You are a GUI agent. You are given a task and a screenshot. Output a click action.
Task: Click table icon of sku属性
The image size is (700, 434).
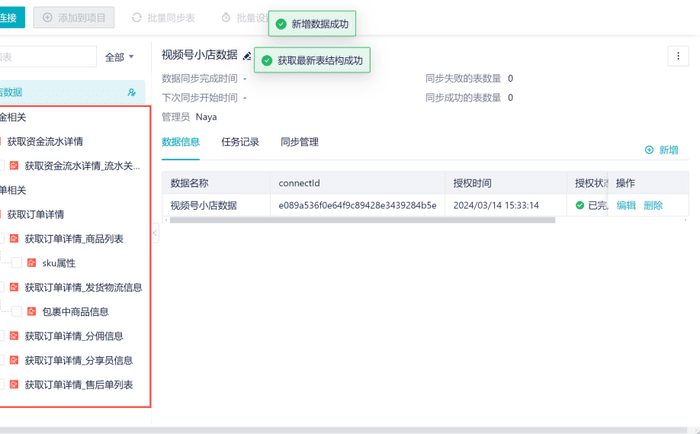[31, 263]
